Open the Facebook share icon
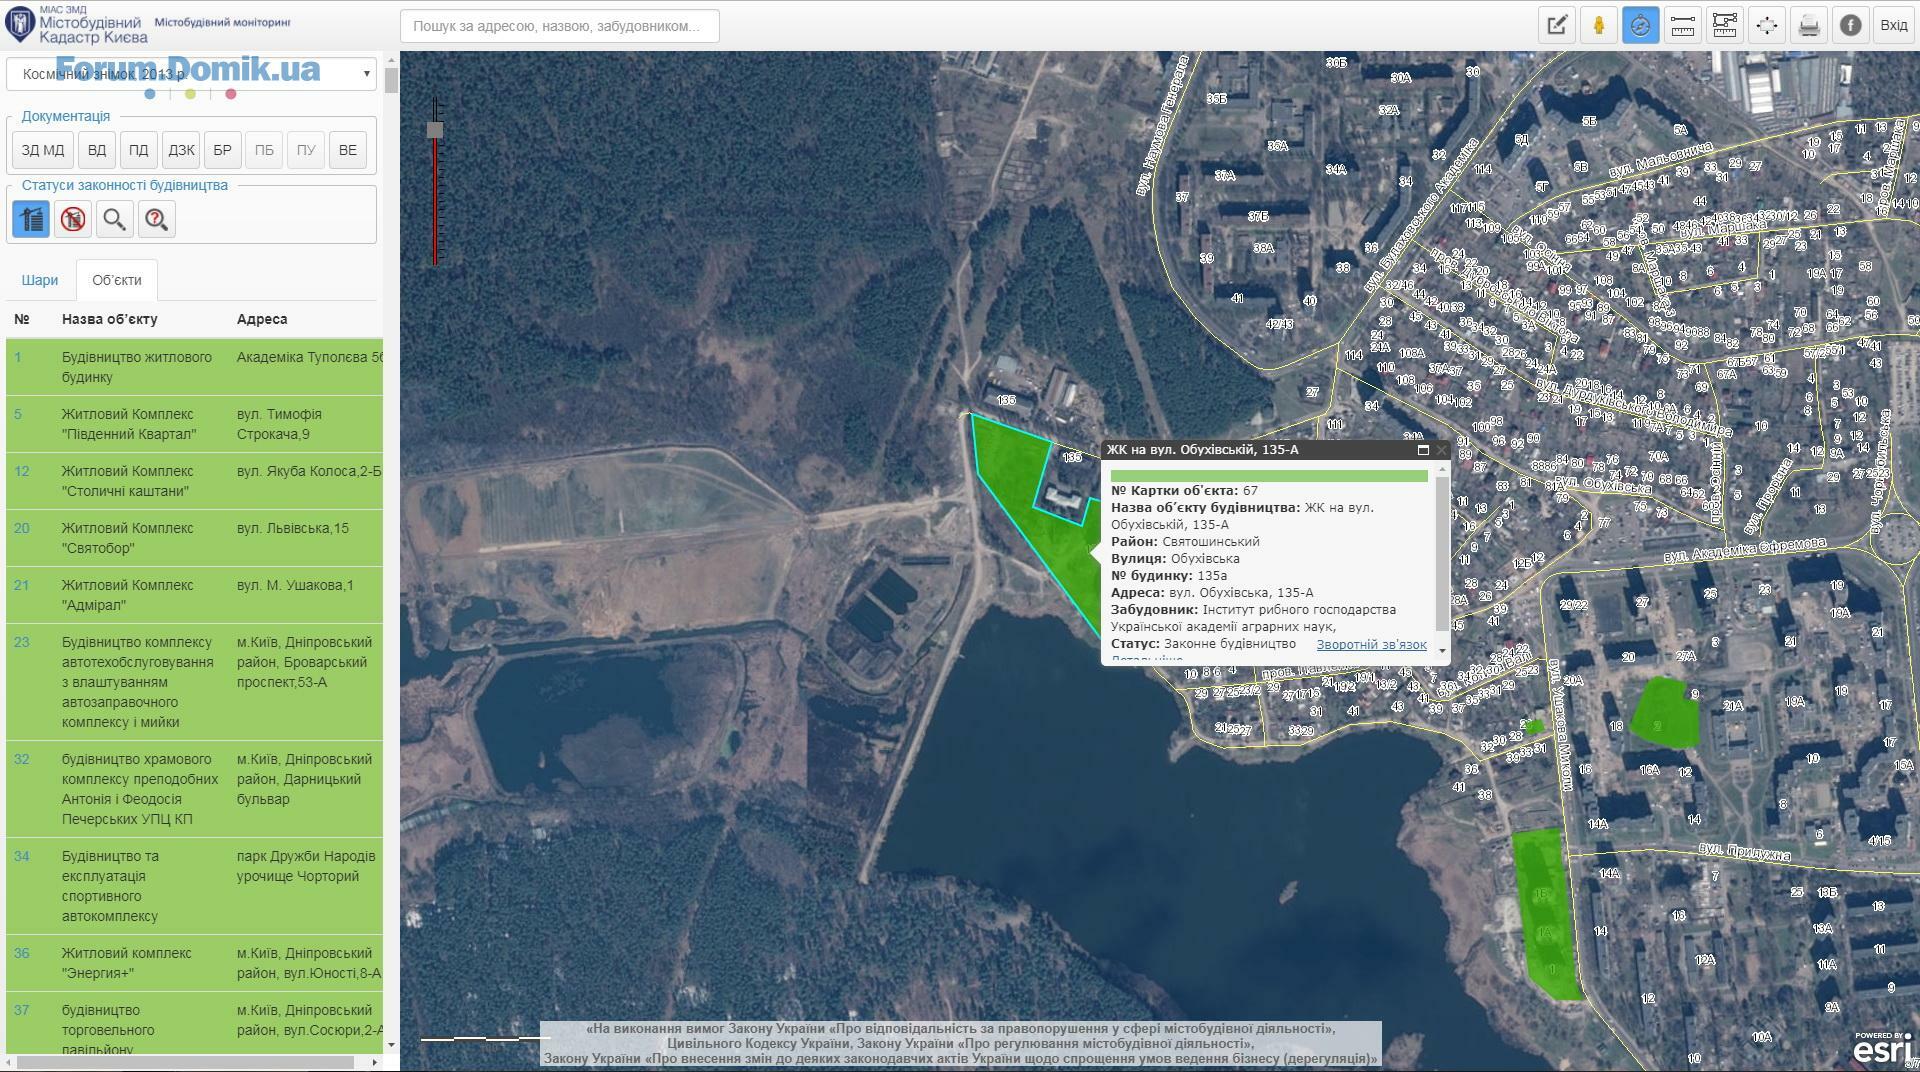Image resolution: width=1920 pixels, height=1072 pixels. (1850, 25)
